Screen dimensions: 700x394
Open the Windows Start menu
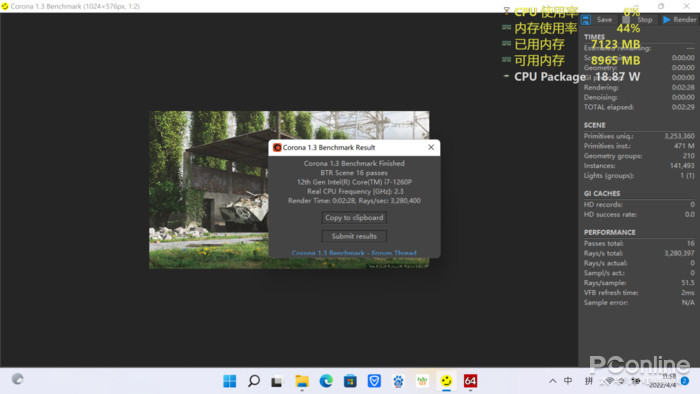[229, 381]
